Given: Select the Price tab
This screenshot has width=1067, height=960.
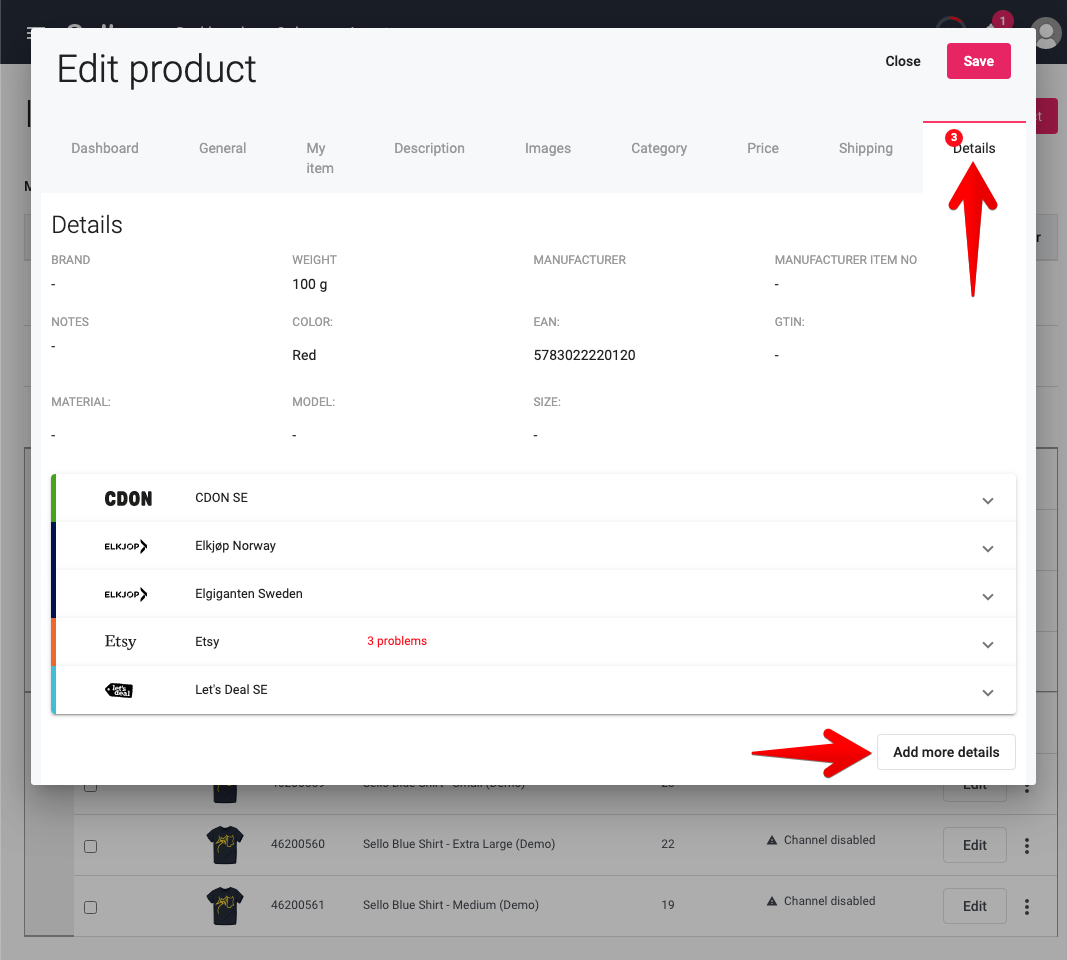Looking at the screenshot, I should (763, 148).
